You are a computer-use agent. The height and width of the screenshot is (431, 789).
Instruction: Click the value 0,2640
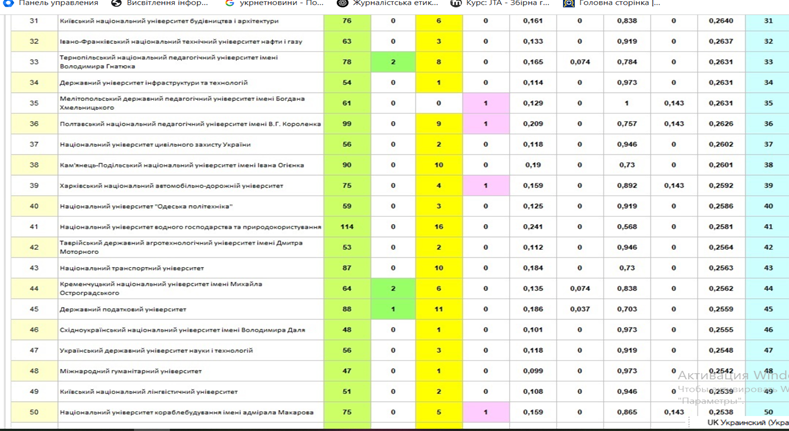point(721,21)
